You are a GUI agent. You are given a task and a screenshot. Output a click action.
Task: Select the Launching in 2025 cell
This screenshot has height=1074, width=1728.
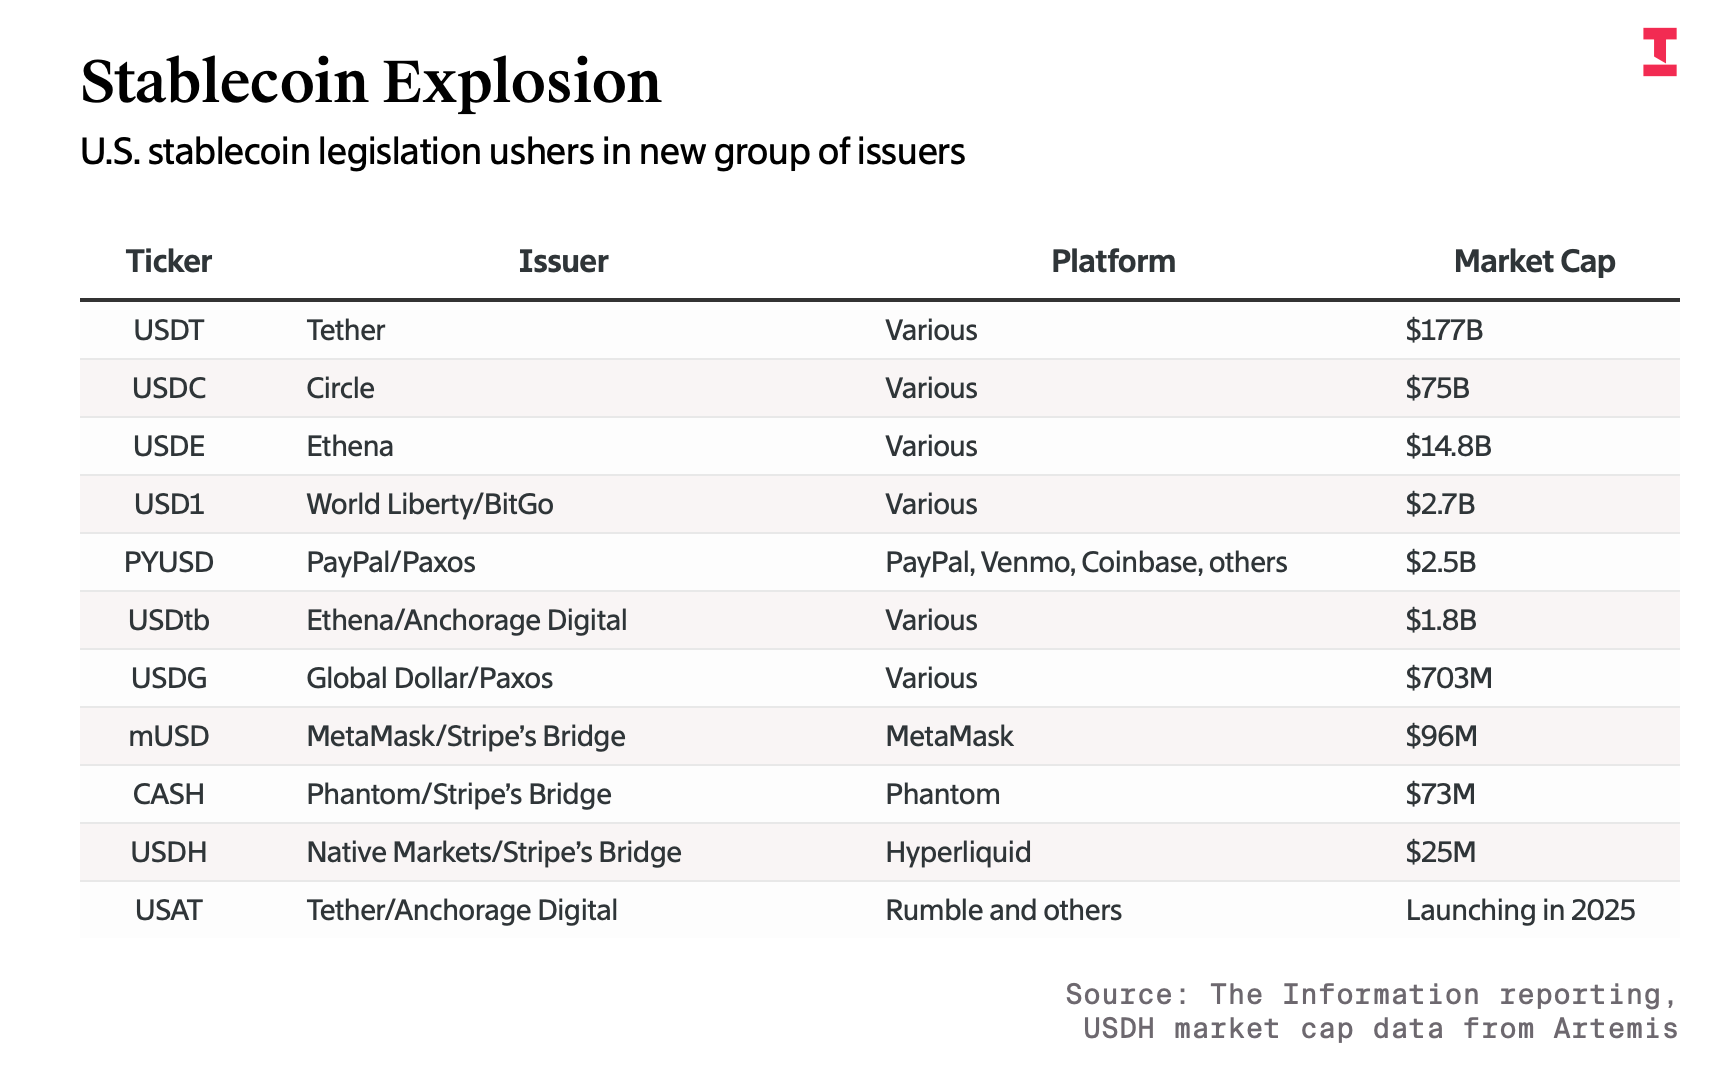(x=1519, y=910)
